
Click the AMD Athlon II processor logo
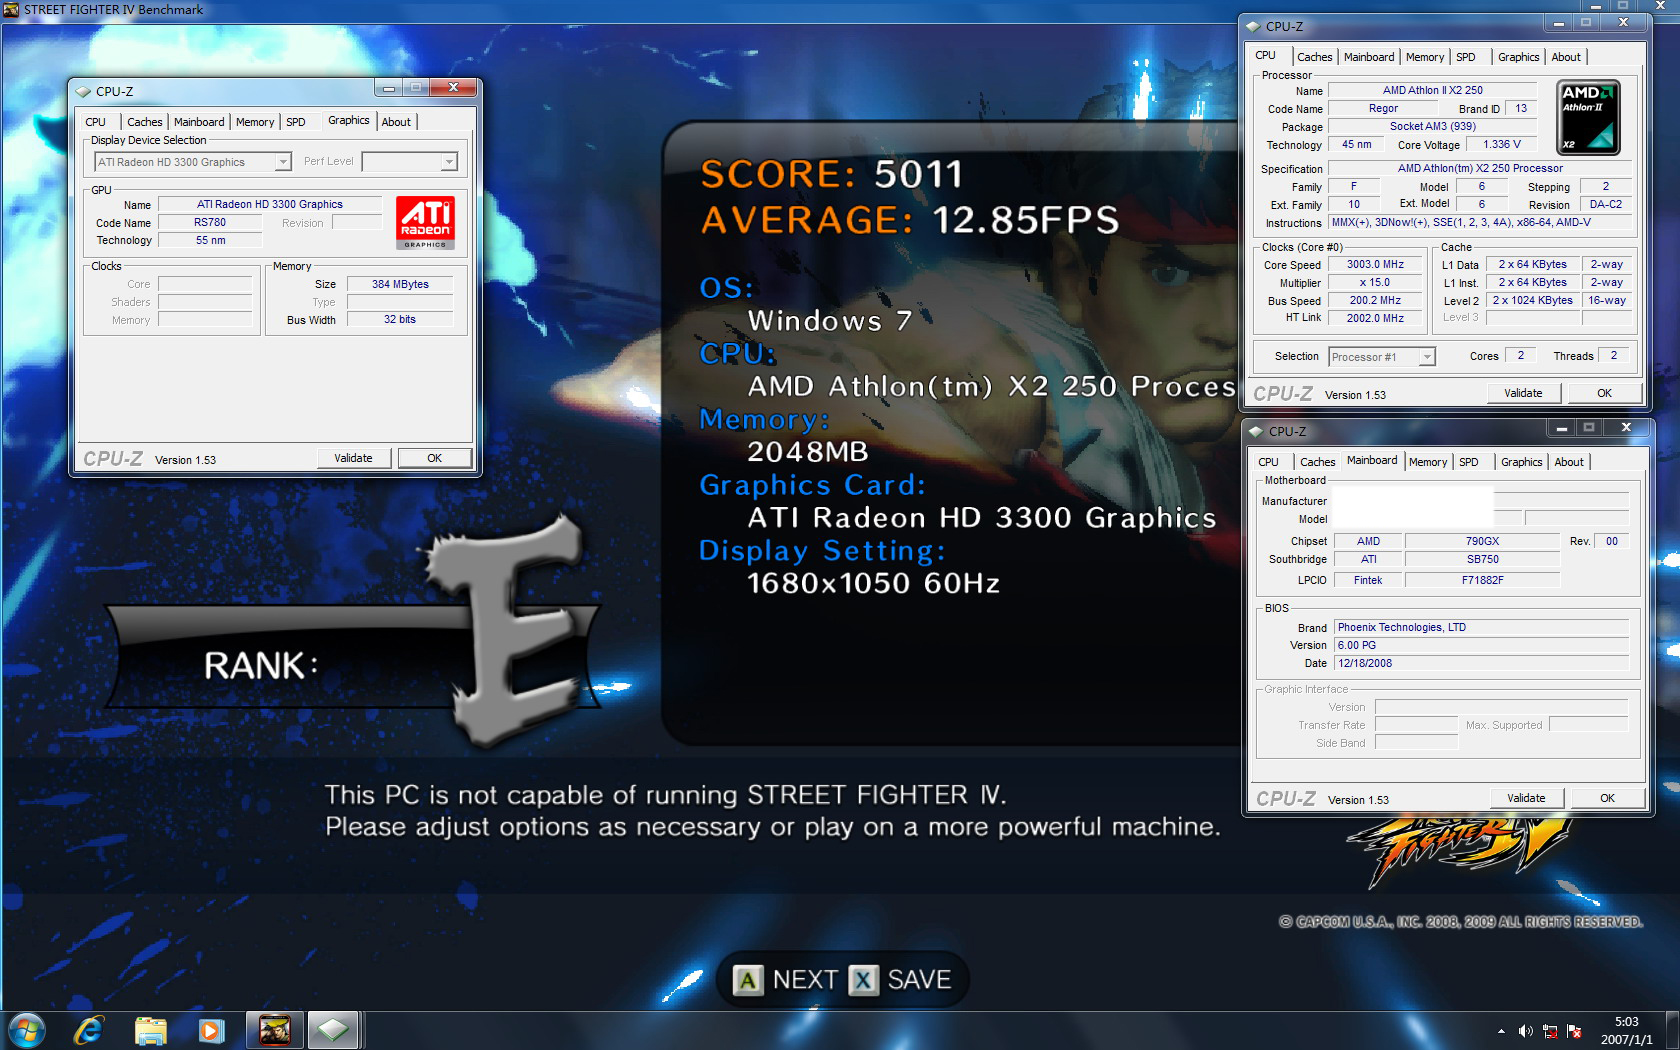pos(1588,118)
